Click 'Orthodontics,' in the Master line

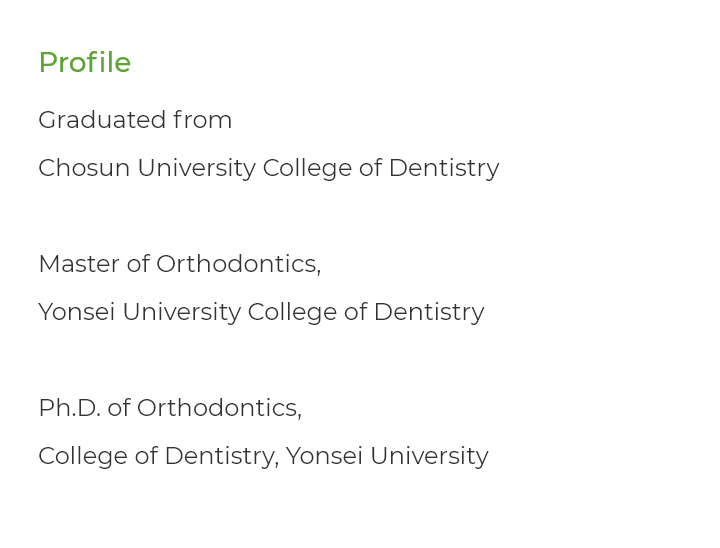pos(238,264)
